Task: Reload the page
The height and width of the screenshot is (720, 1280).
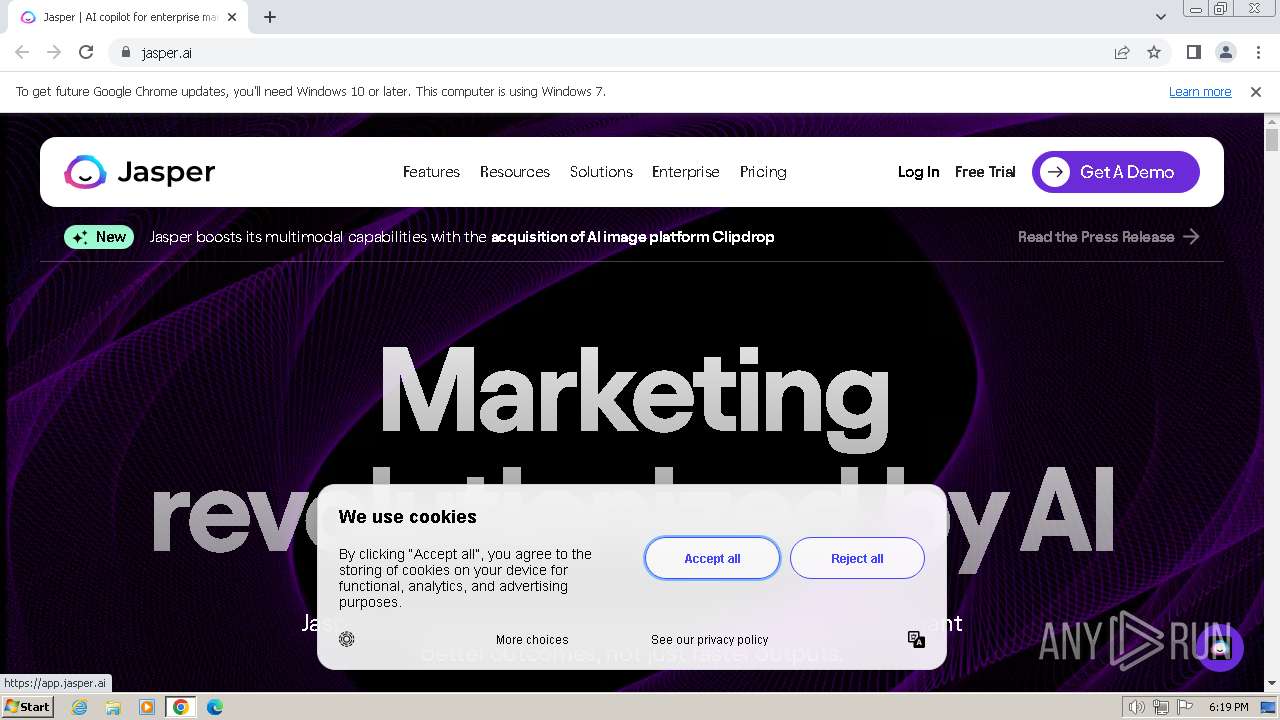Action: point(86,52)
